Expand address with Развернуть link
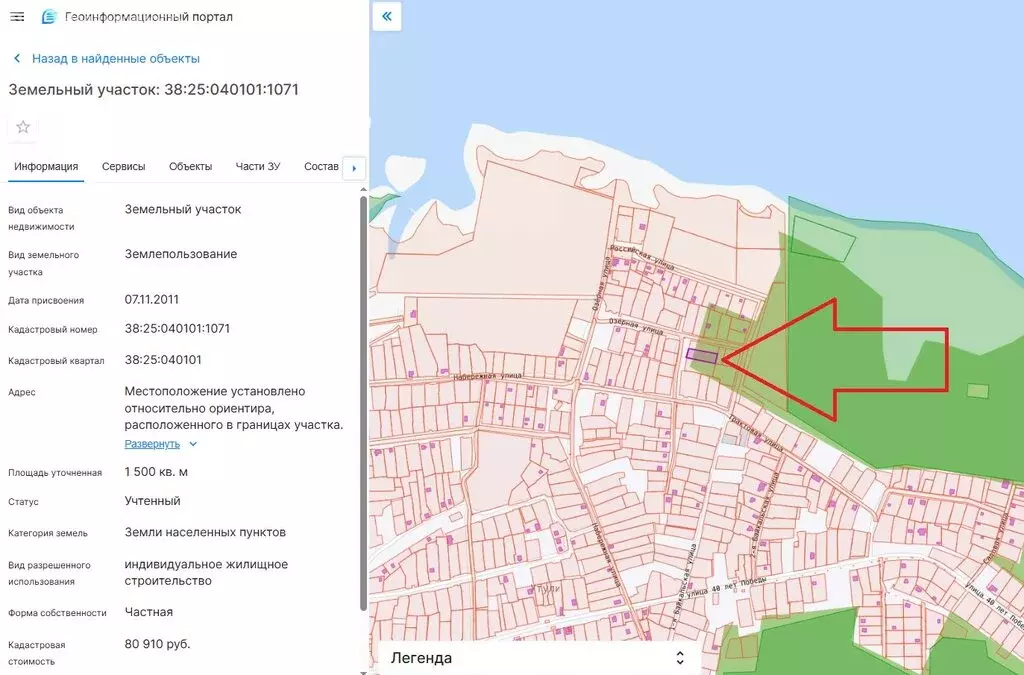 tap(152, 444)
